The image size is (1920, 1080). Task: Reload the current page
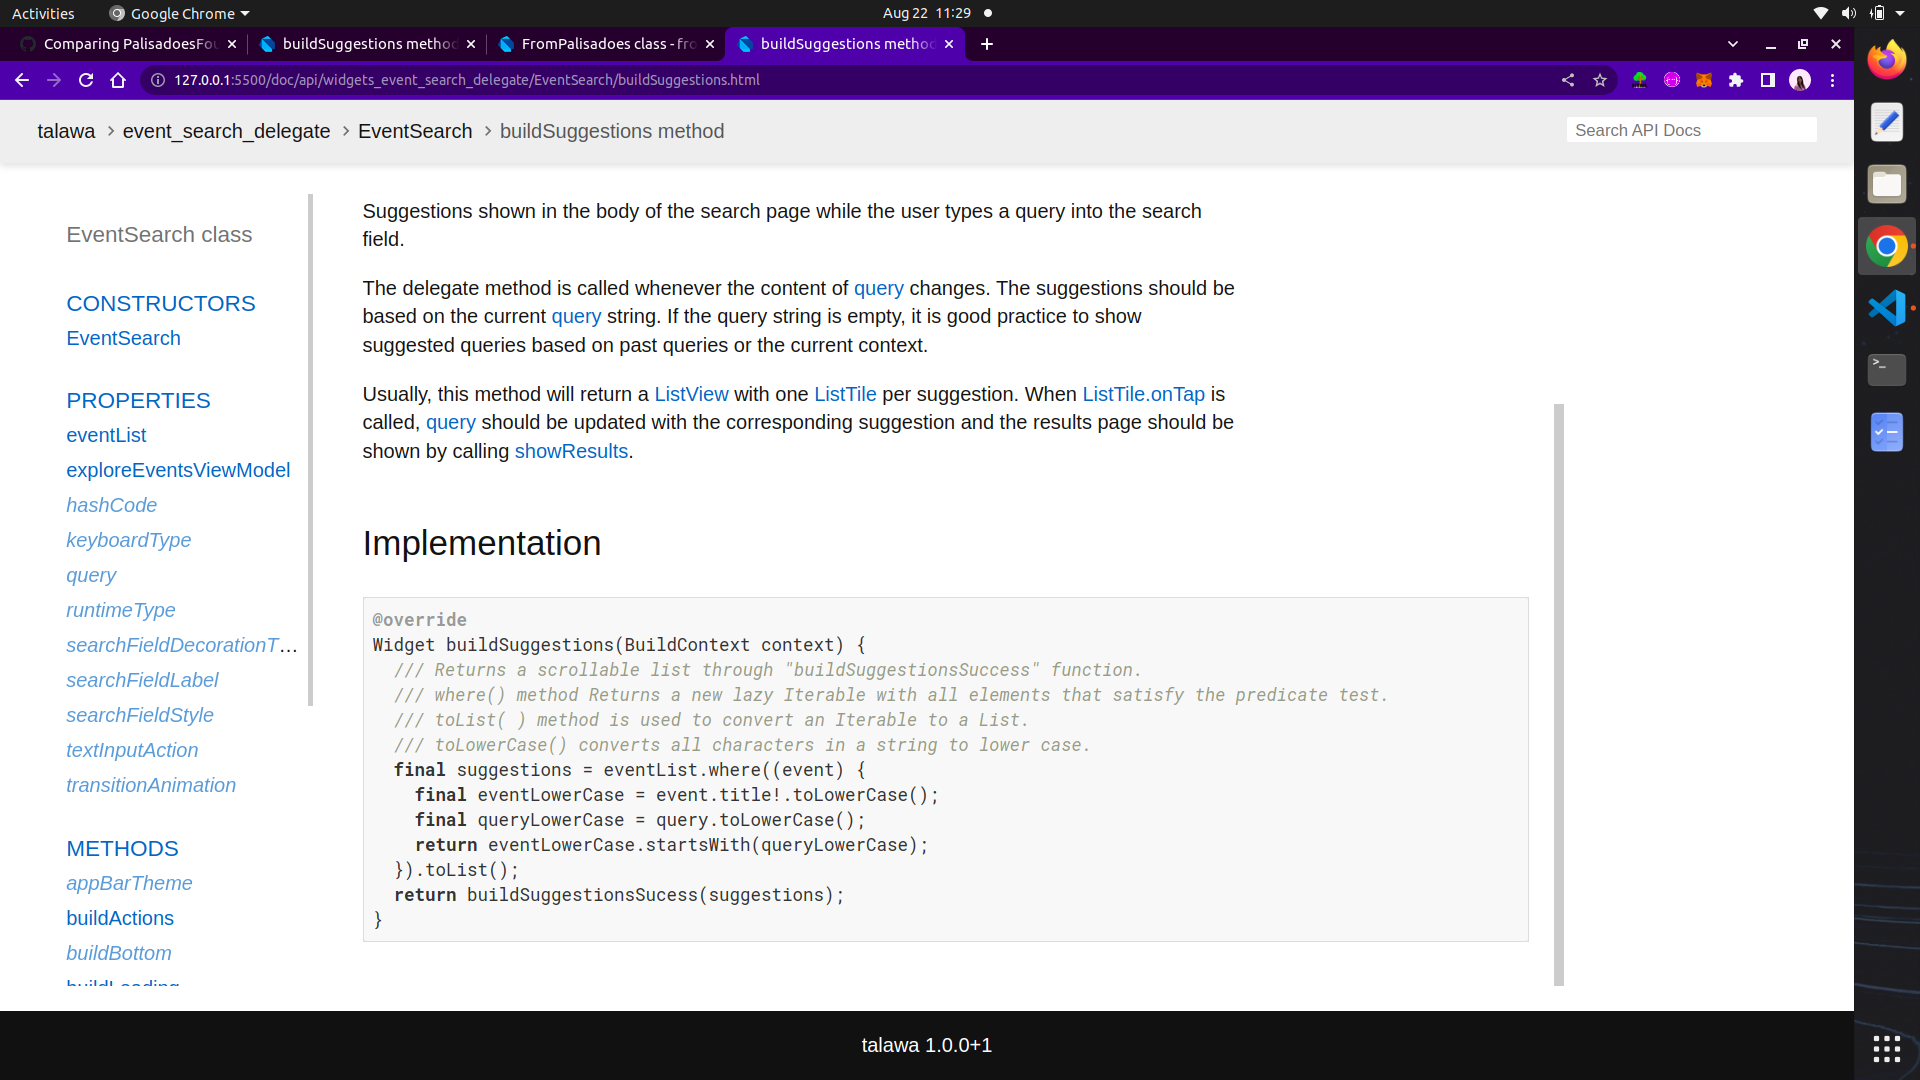(x=86, y=80)
